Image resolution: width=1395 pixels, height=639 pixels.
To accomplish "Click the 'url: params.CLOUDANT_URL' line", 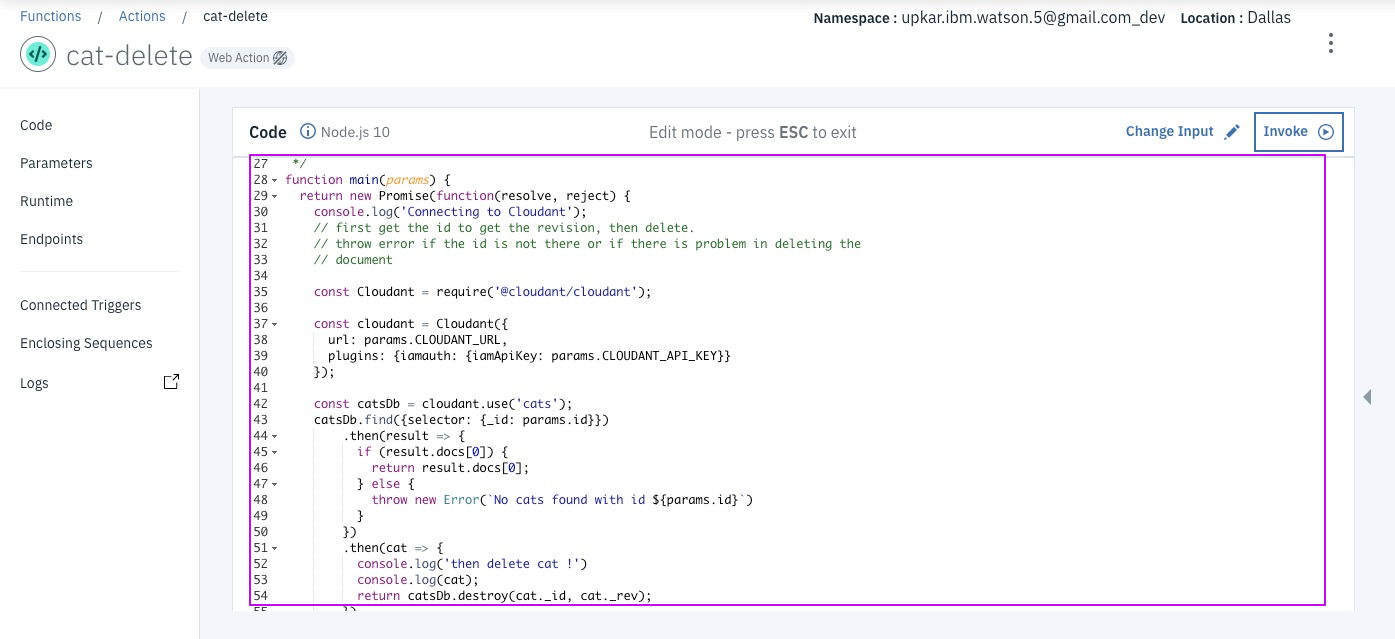I will point(418,340).
